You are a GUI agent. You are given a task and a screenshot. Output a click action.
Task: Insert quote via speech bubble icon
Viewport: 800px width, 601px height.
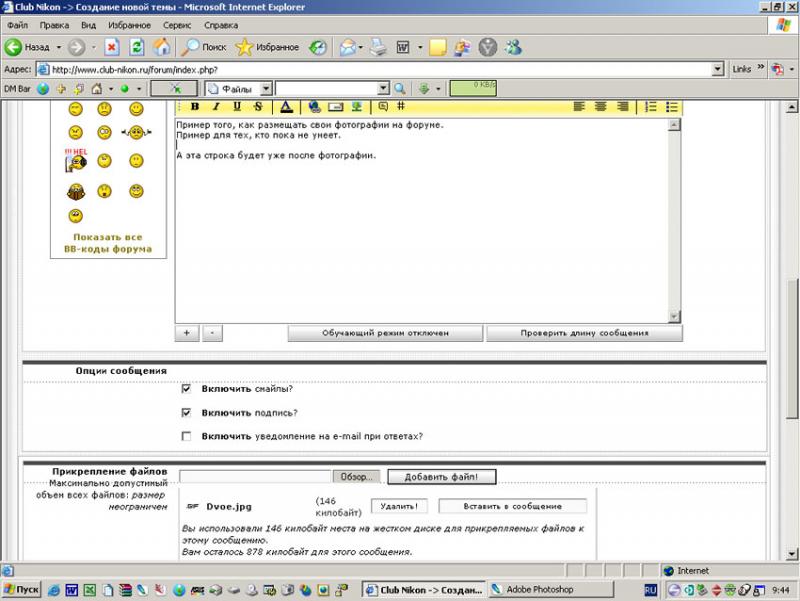click(x=383, y=106)
